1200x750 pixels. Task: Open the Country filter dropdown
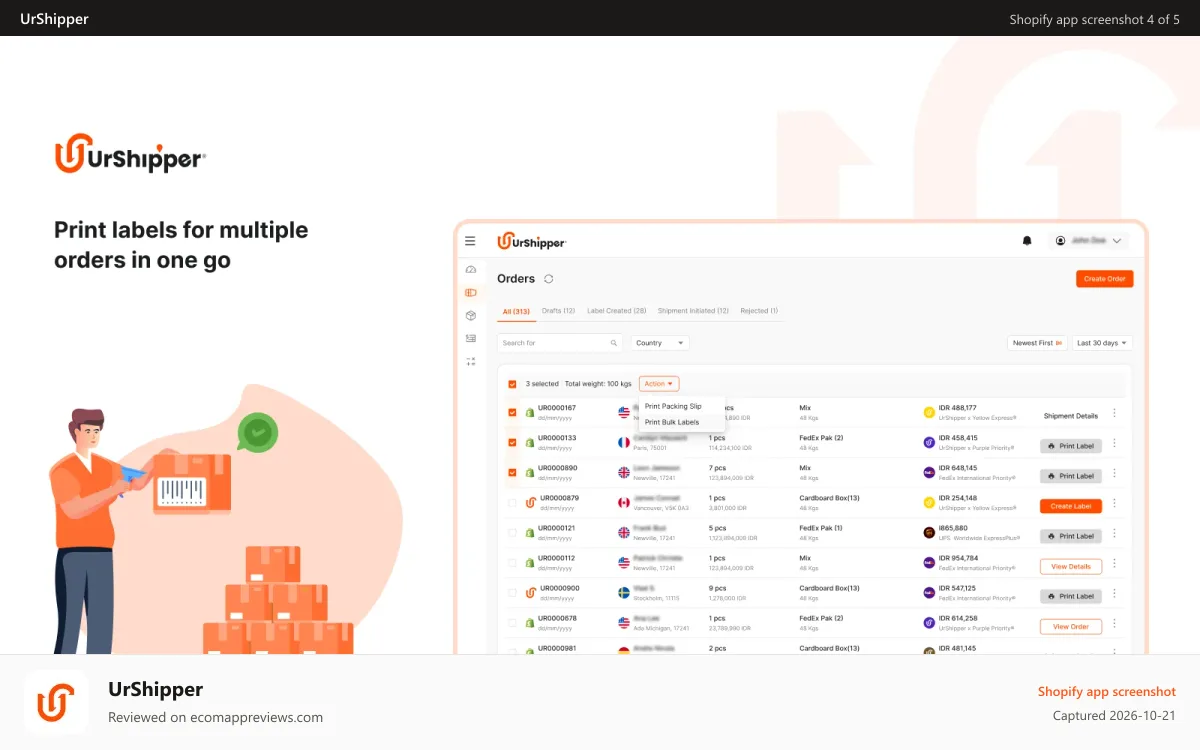[660, 343]
